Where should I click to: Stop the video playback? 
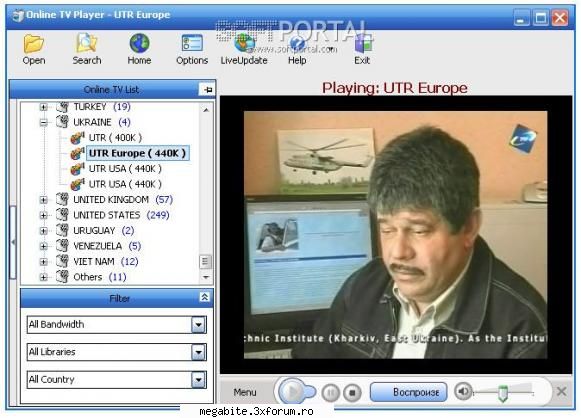click(352, 392)
